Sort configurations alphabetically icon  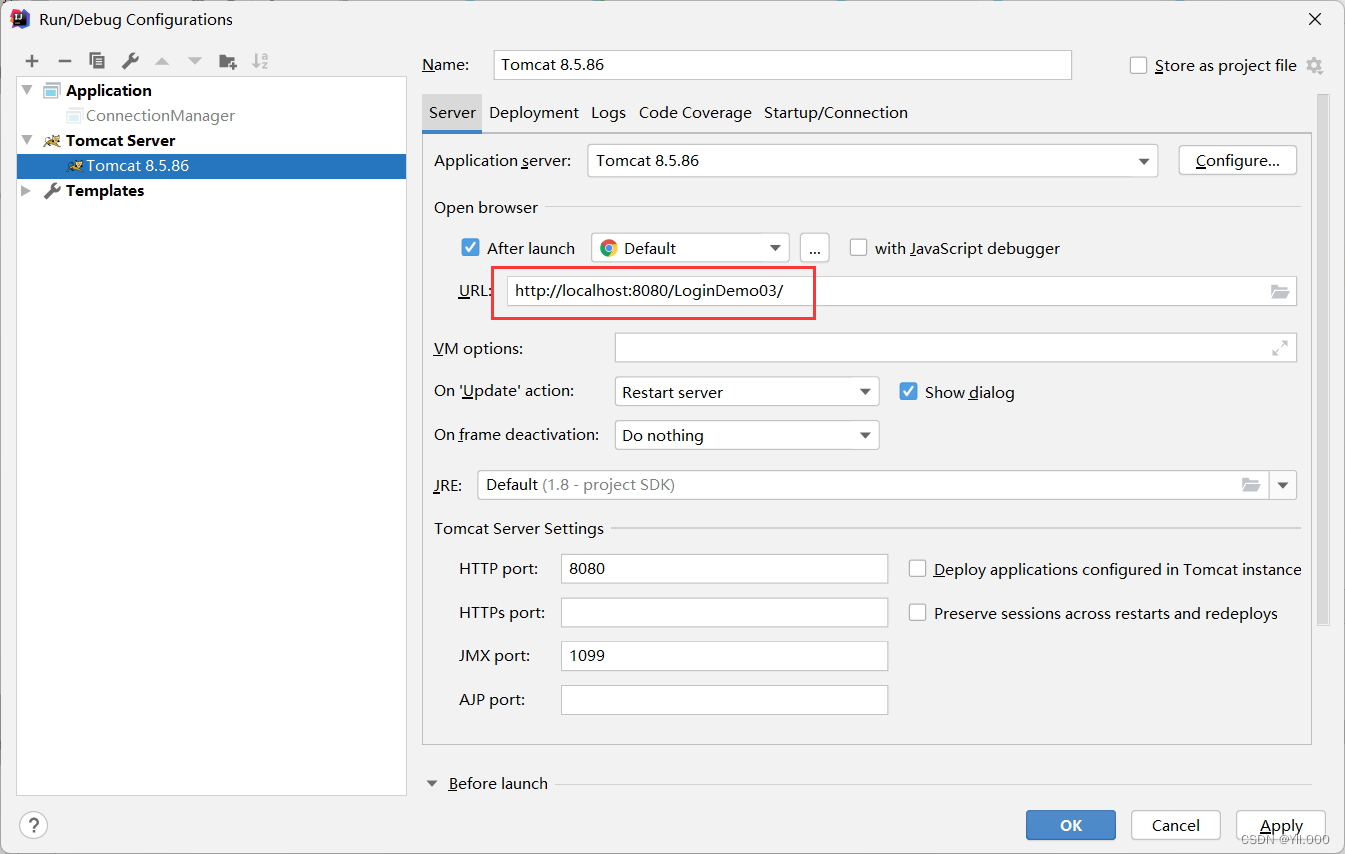[x=260, y=61]
